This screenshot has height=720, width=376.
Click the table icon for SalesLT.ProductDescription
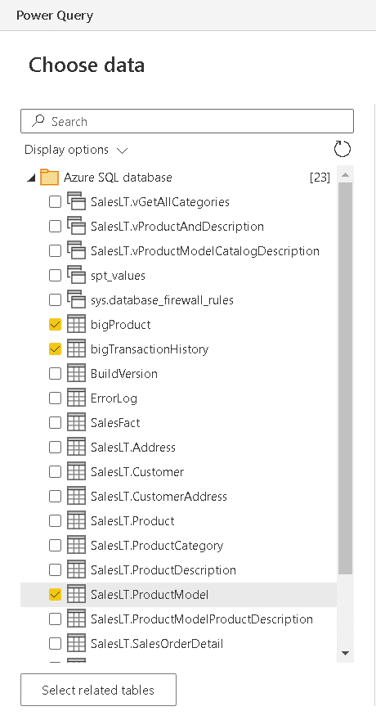[x=76, y=570]
